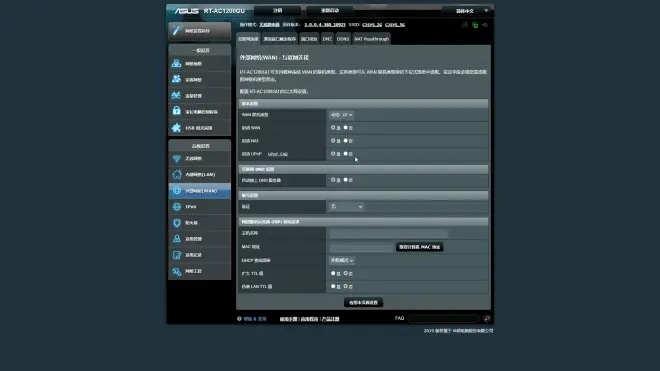Click the Logout button in the header
The image size is (660, 371).
(278, 11)
